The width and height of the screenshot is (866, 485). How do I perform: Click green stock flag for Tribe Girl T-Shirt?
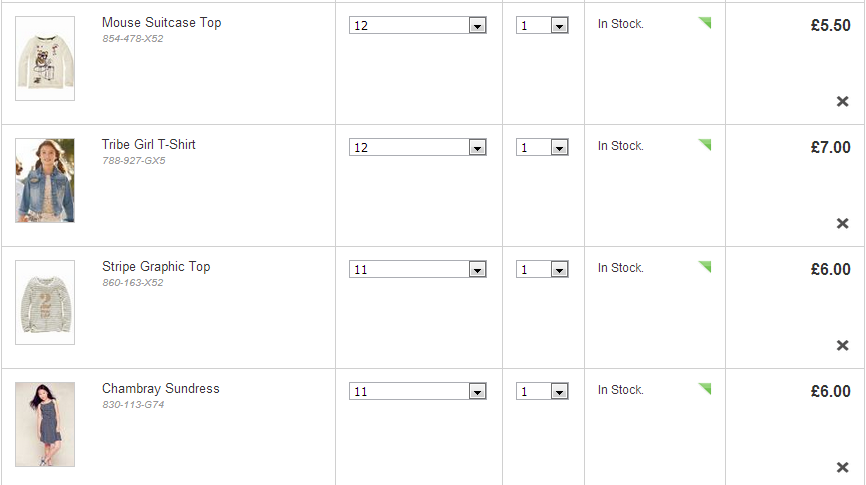pyautogui.click(x=705, y=145)
